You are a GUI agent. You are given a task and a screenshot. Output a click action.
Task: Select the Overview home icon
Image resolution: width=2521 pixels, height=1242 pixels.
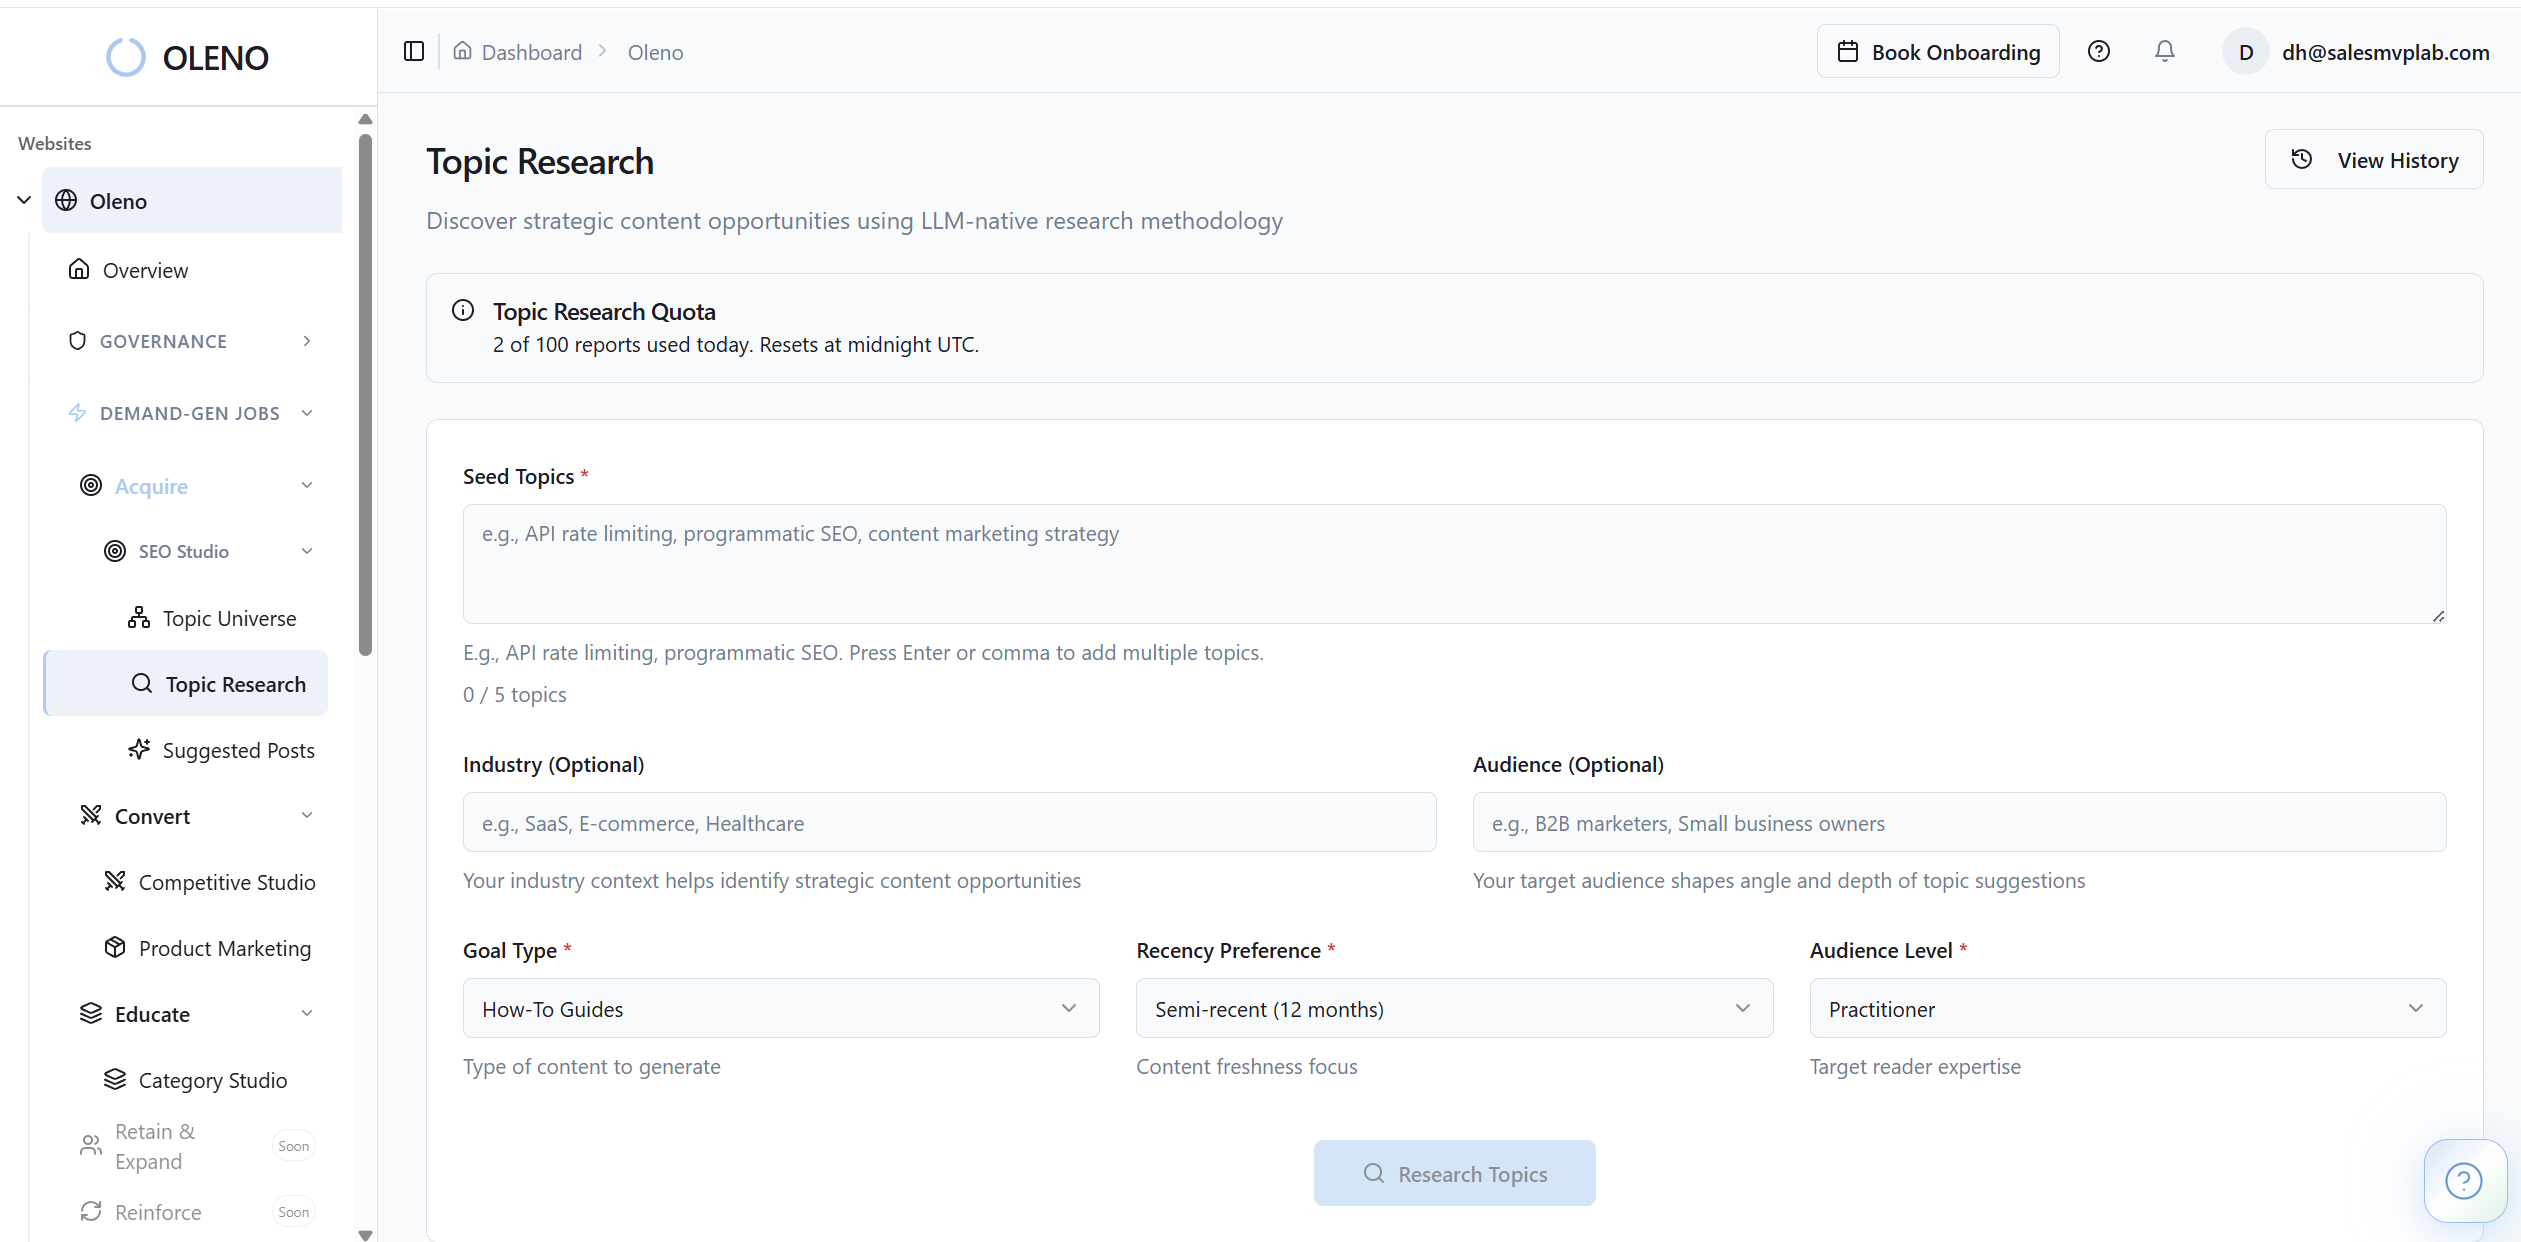click(80, 268)
